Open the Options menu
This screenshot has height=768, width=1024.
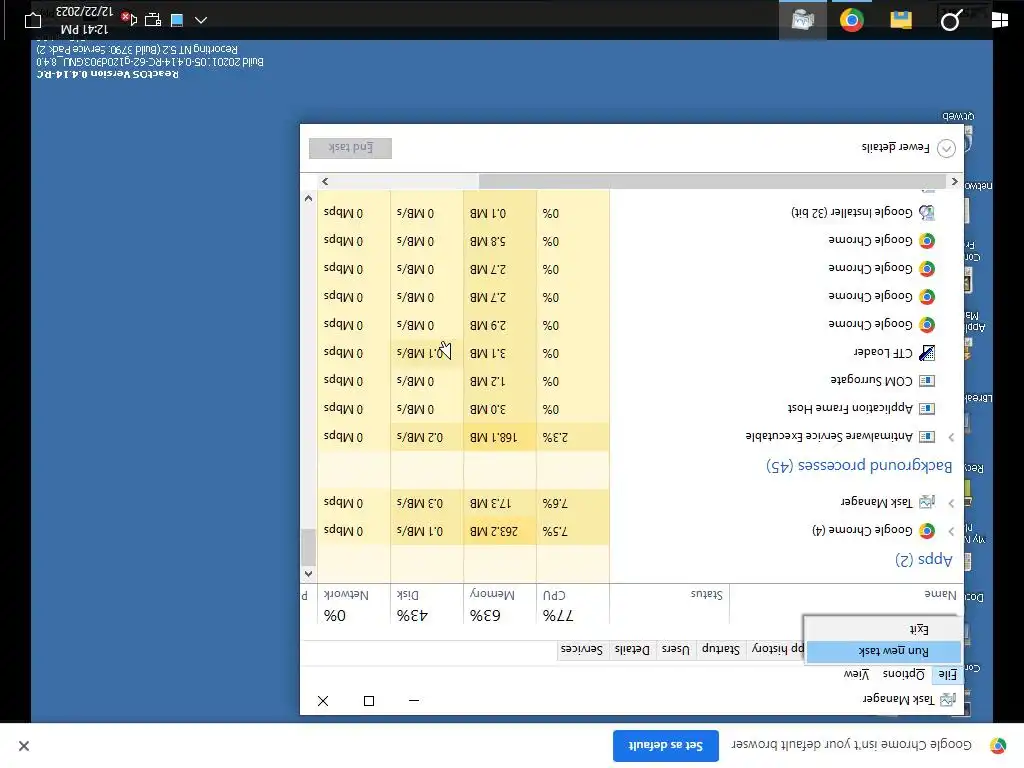click(904, 674)
